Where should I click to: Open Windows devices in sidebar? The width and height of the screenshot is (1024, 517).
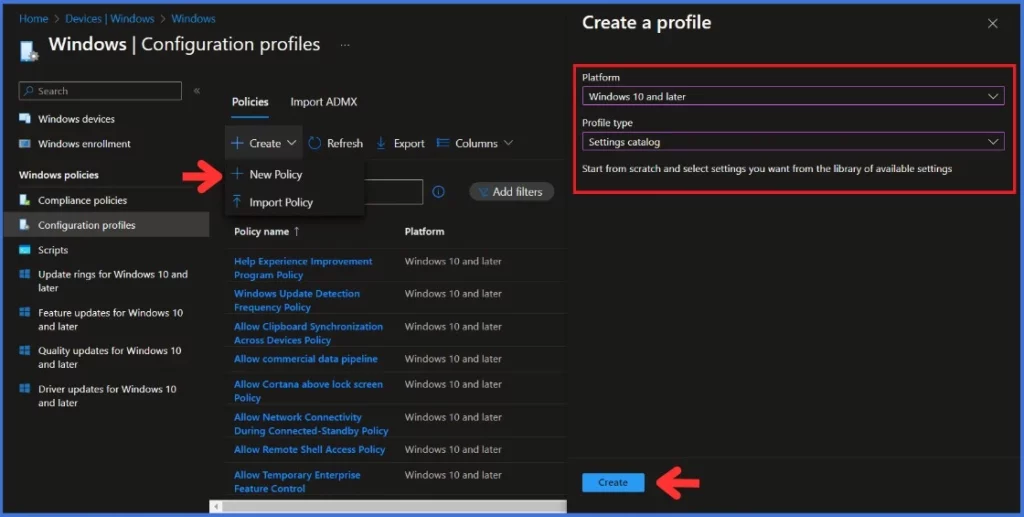click(76, 119)
